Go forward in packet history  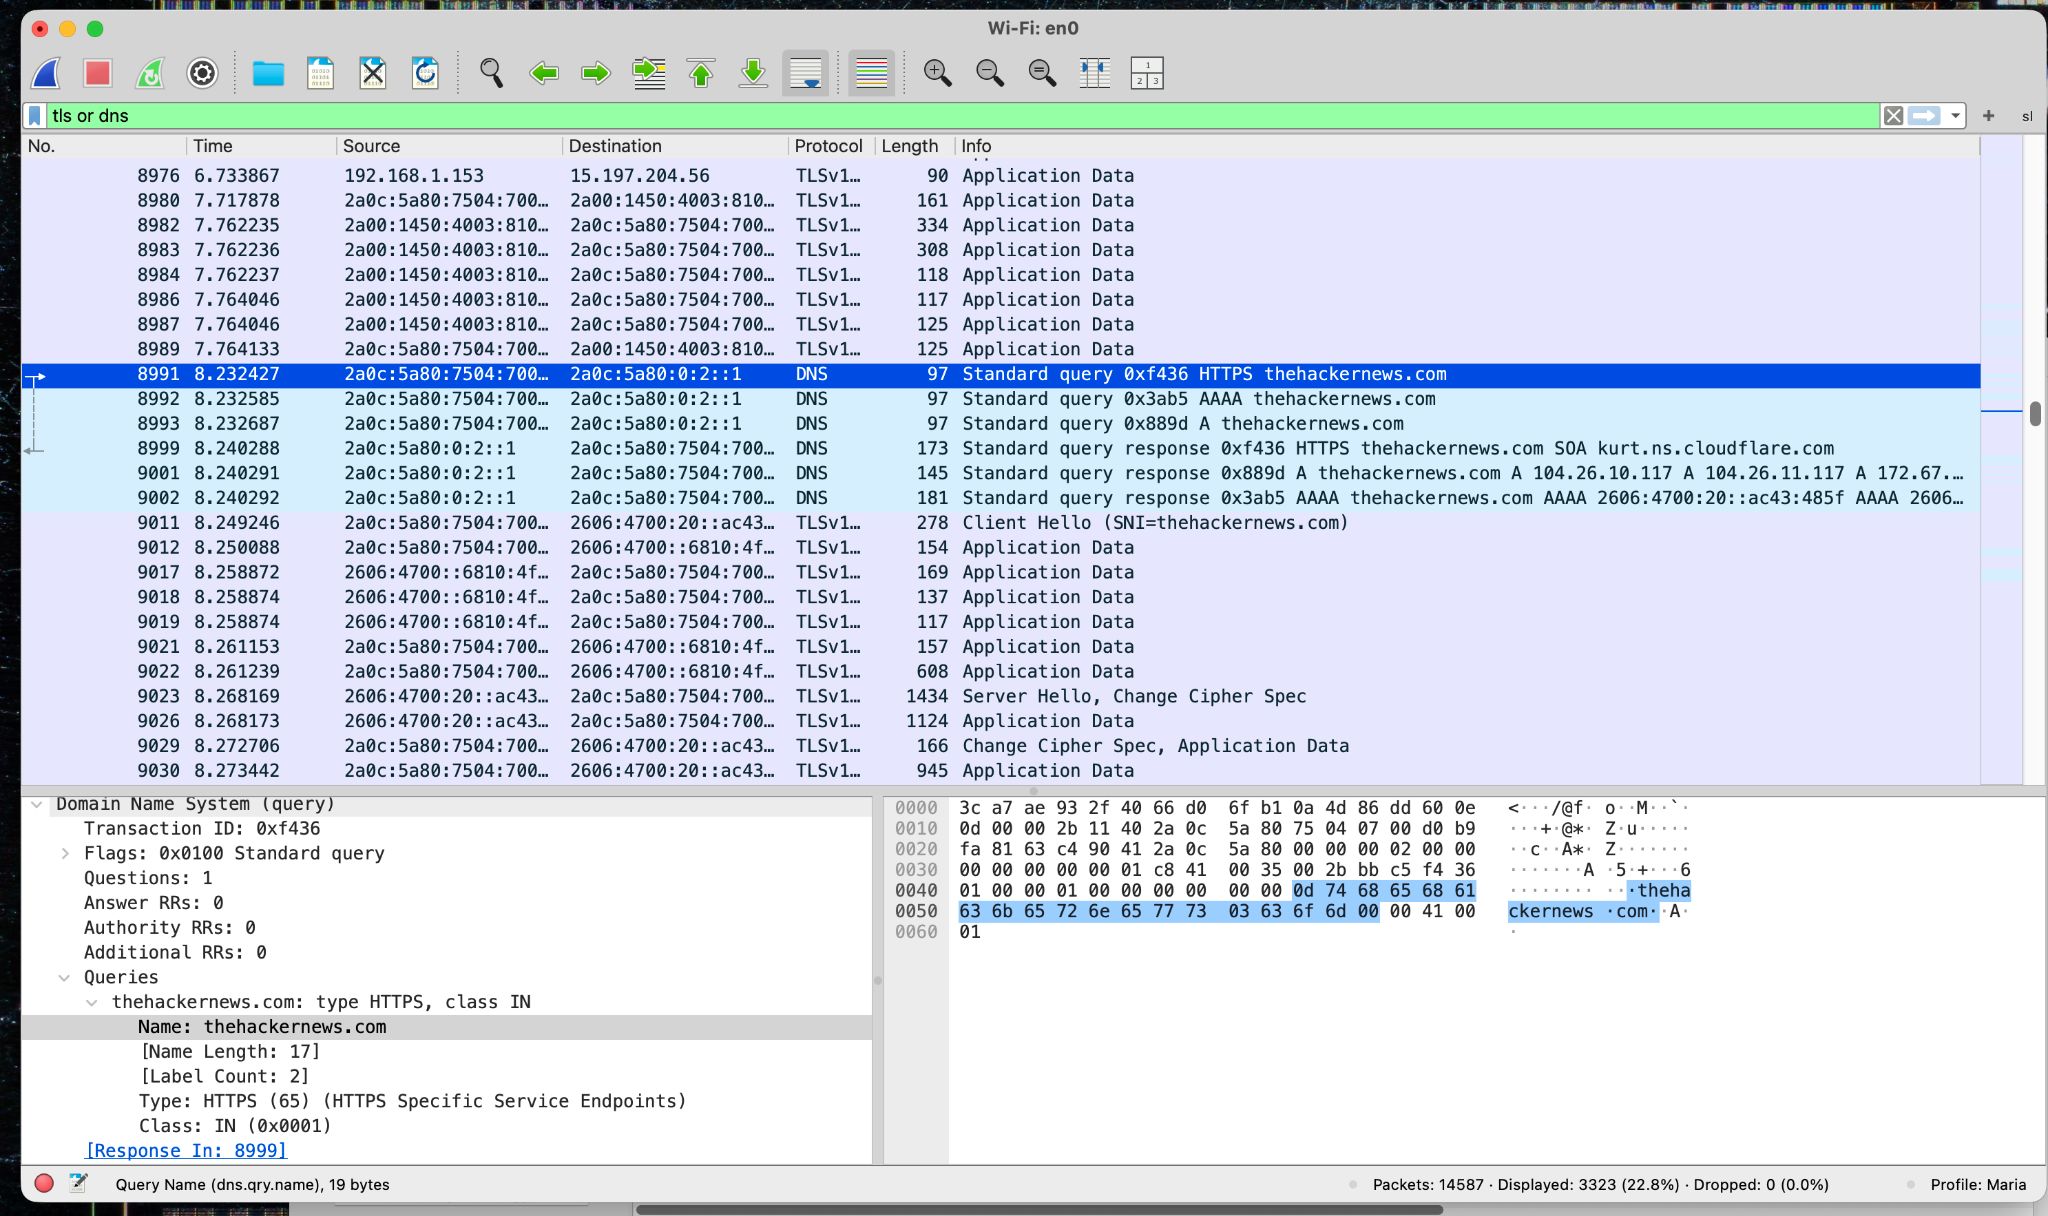pos(596,73)
